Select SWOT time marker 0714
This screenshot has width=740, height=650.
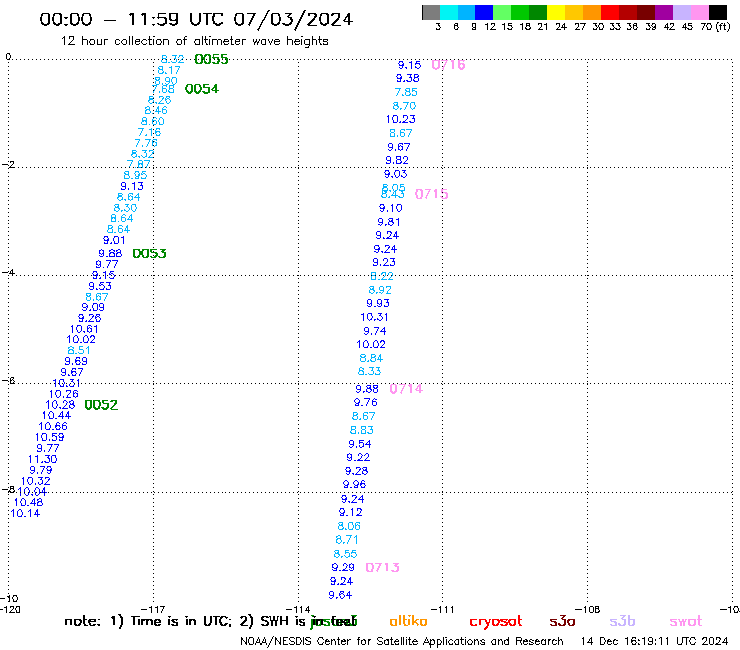point(406,389)
